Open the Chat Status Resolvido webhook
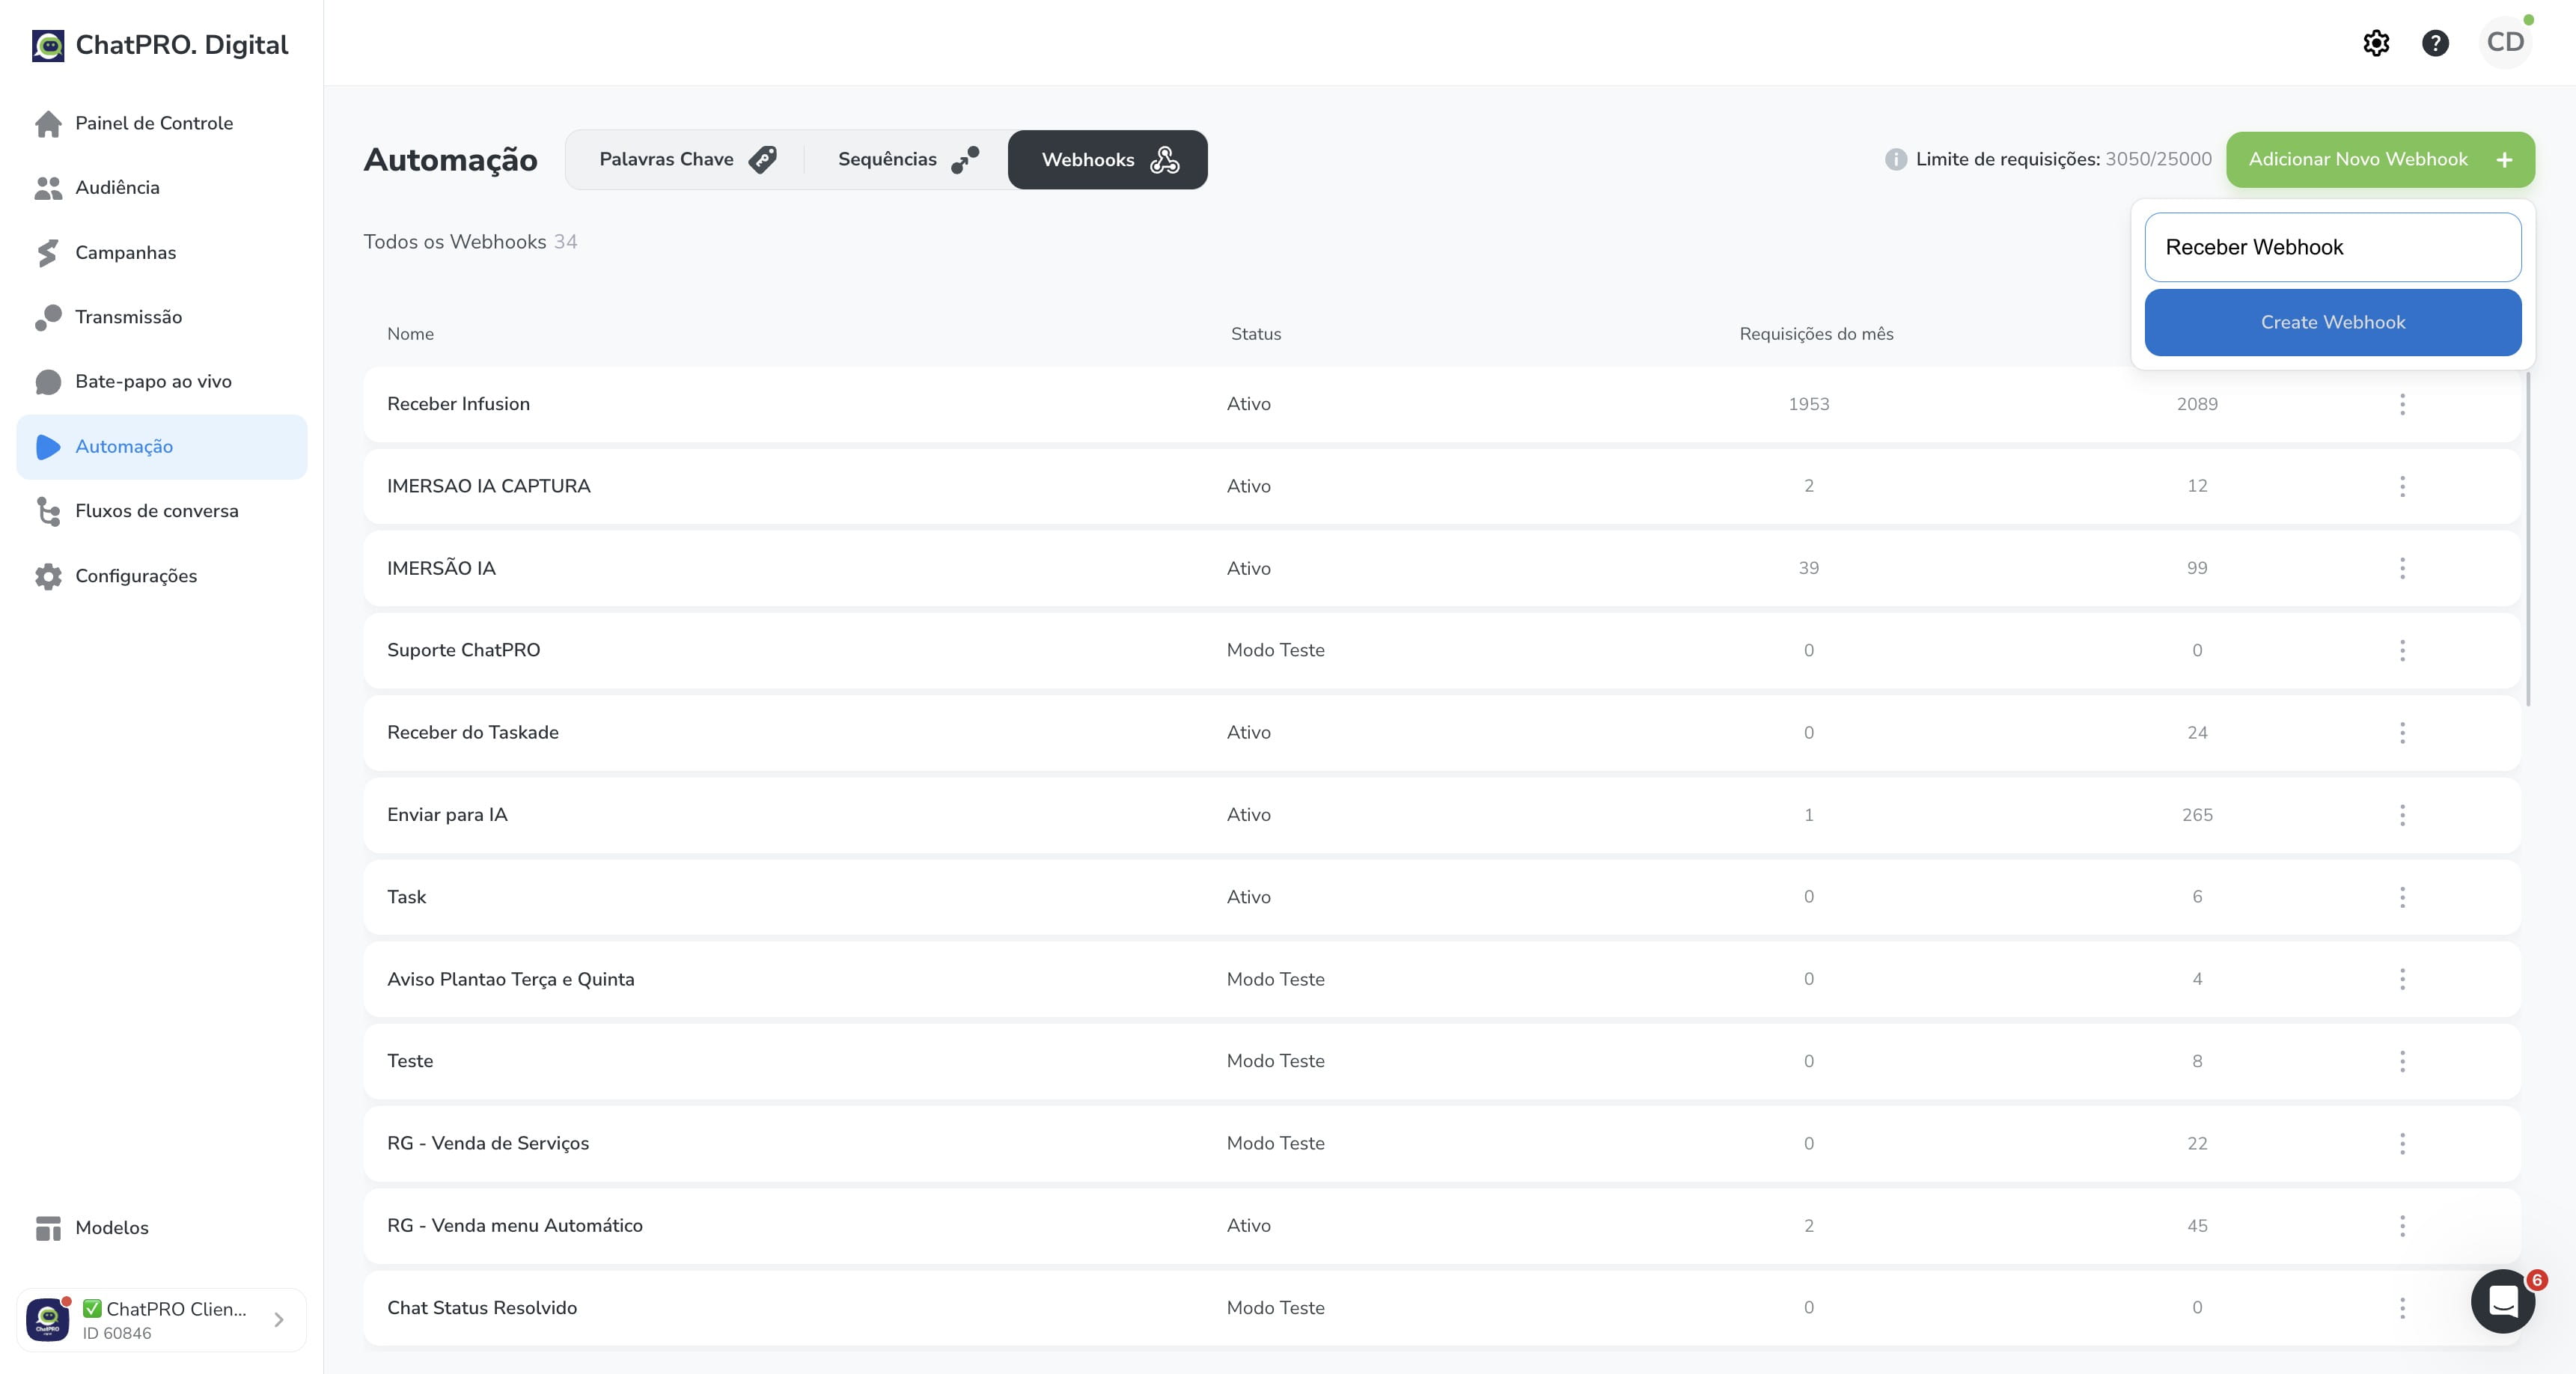This screenshot has width=2576, height=1374. [1441, 1308]
